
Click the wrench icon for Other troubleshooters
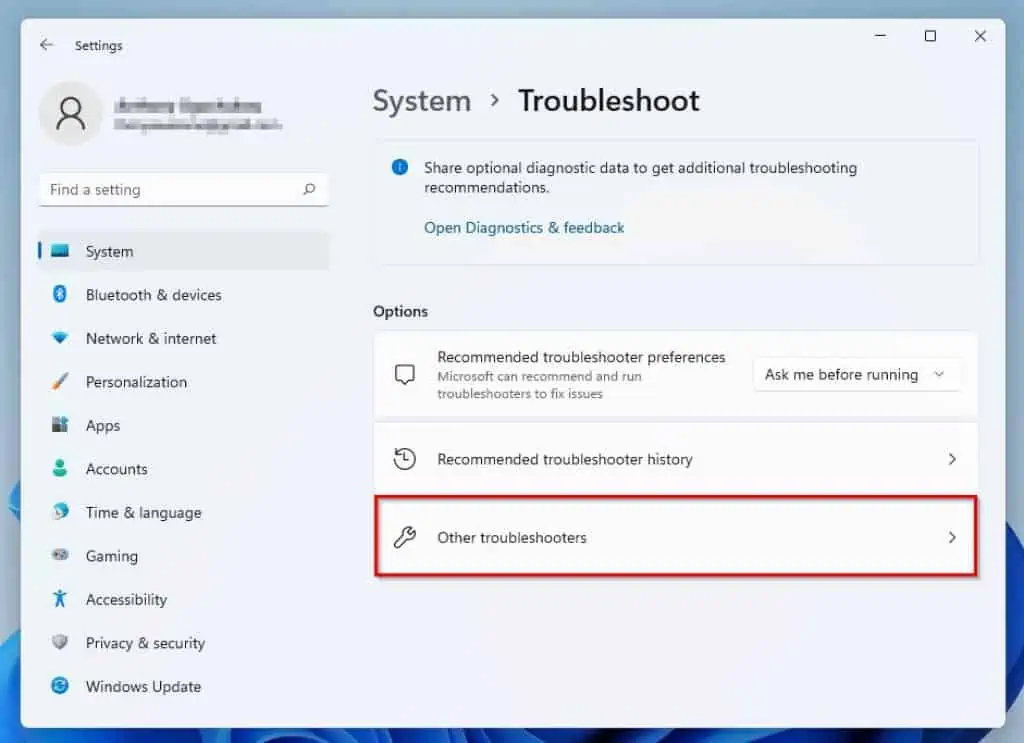click(x=404, y=537)
